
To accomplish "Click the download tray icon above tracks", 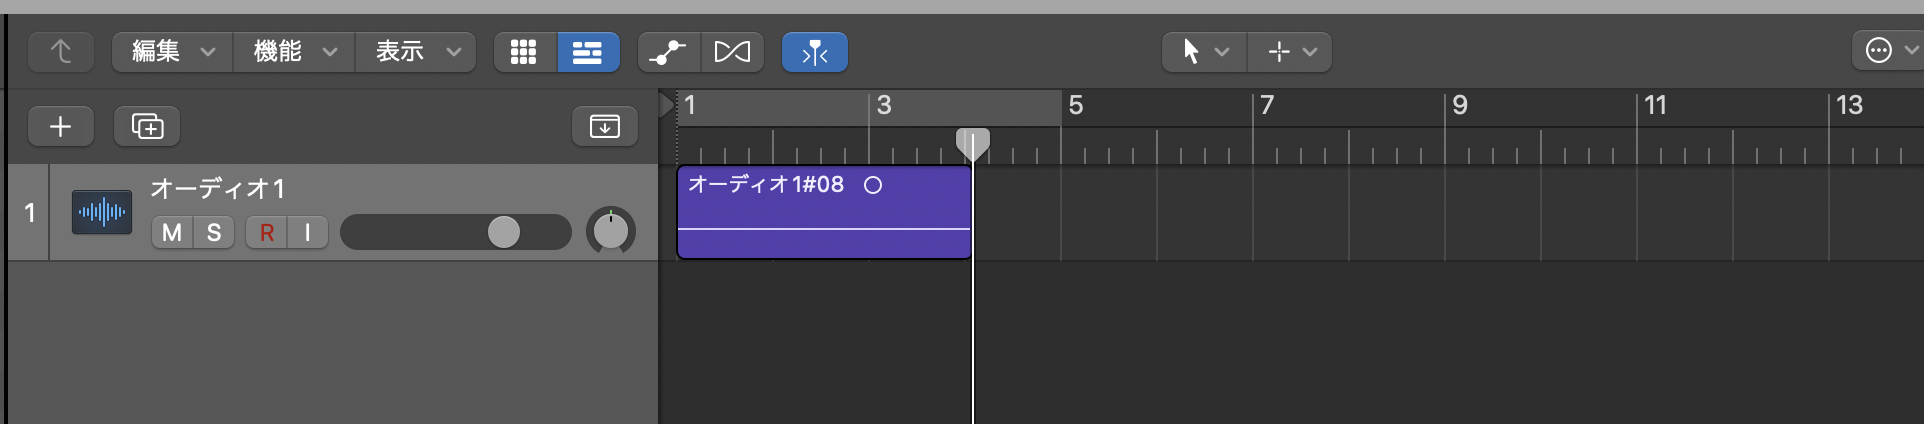I will (x=604, y=127).
